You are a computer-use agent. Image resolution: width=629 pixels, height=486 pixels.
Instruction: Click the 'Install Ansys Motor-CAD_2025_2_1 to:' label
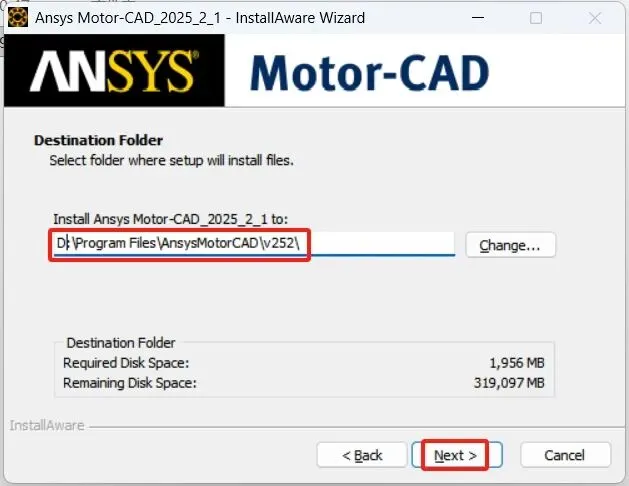tap(170, 219)
